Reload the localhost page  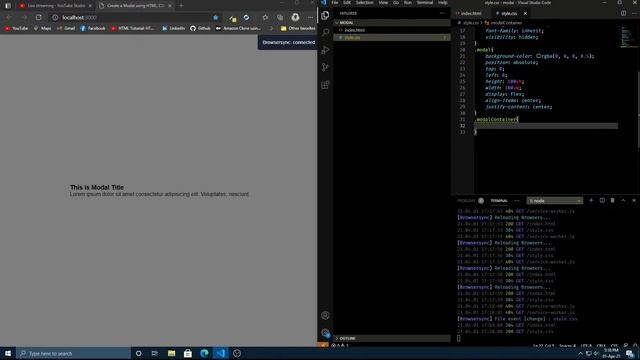[39, 18]
